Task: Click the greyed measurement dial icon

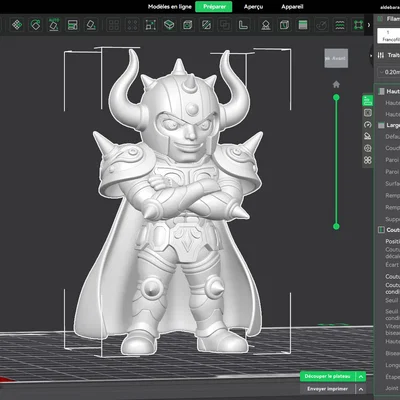Action: coord(321,25)
